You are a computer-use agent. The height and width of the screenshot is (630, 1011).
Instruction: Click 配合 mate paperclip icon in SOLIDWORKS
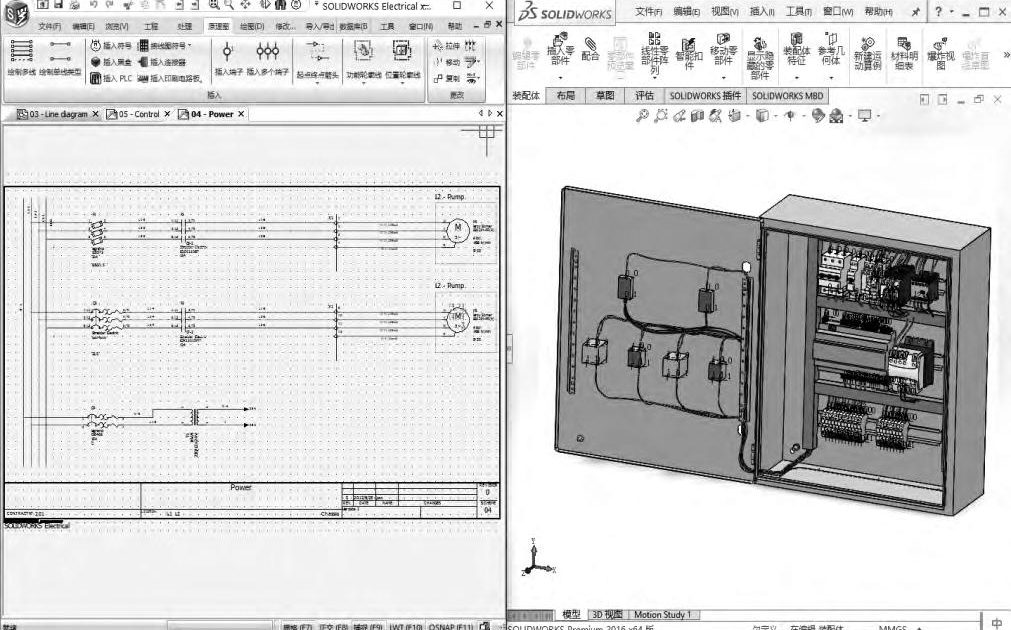coord(590,50)
